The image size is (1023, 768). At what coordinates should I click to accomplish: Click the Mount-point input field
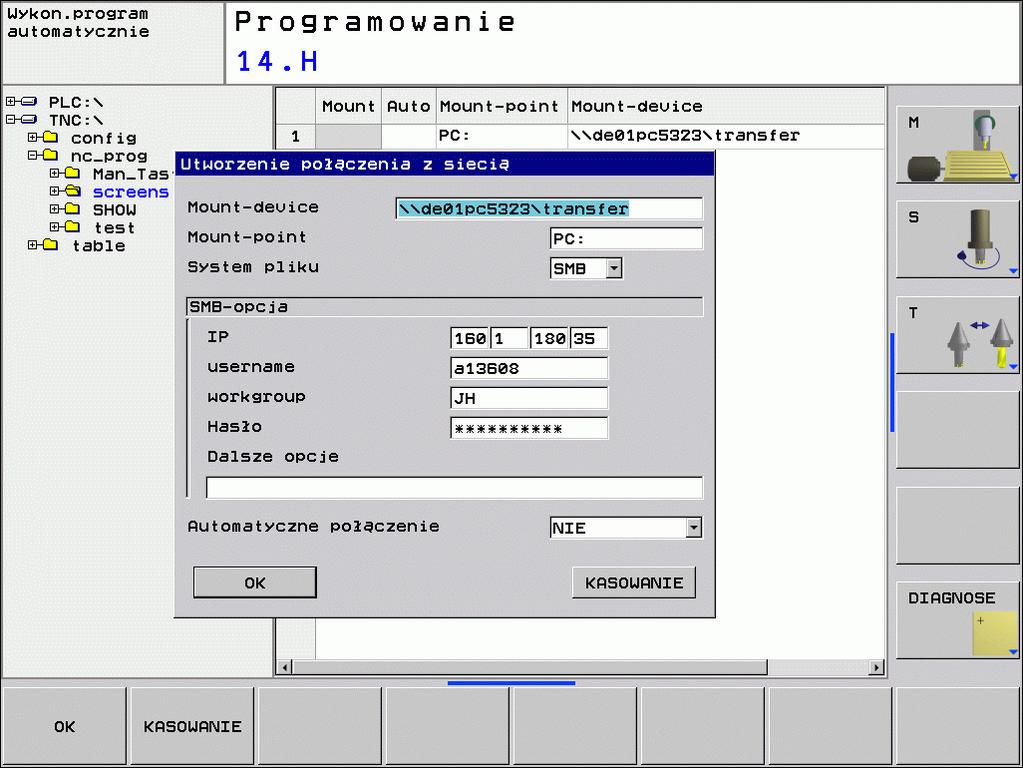point(626,239)
